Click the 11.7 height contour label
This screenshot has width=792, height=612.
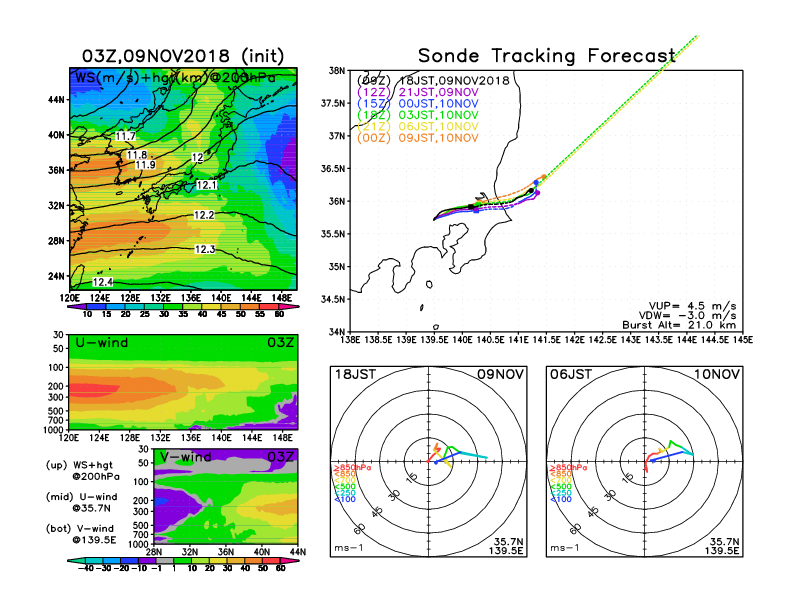125,136
